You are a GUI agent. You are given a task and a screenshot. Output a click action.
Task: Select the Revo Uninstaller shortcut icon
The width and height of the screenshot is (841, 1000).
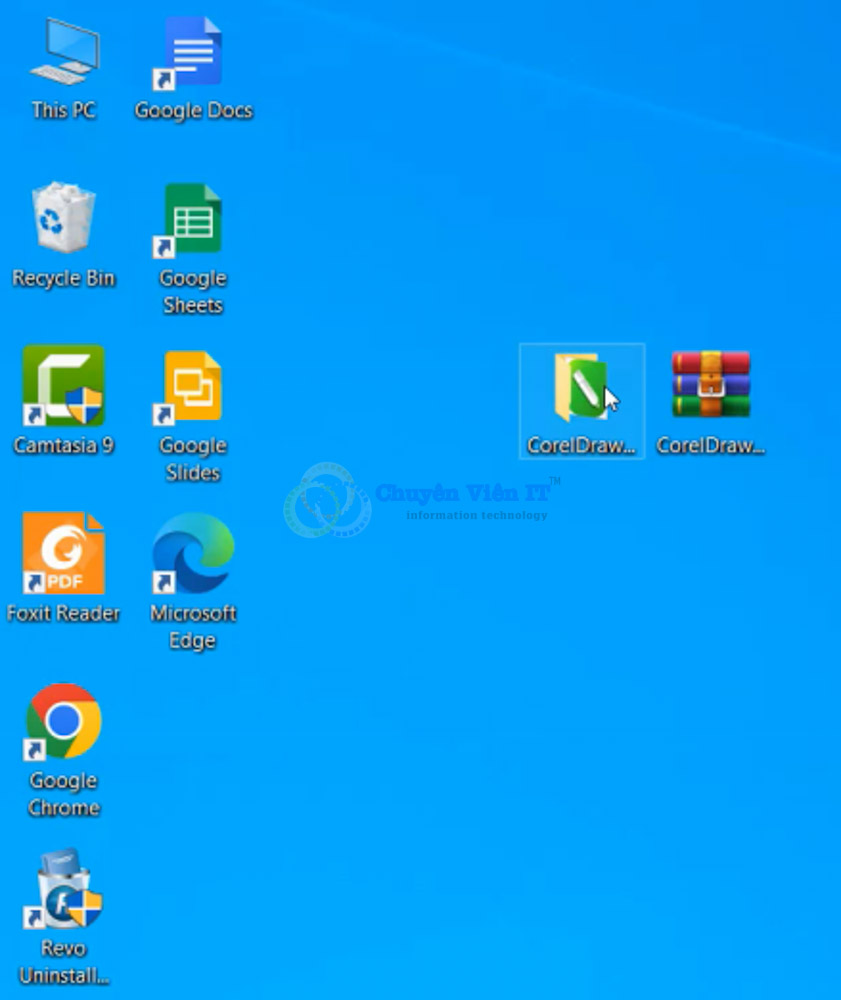(x=64, y=889)
